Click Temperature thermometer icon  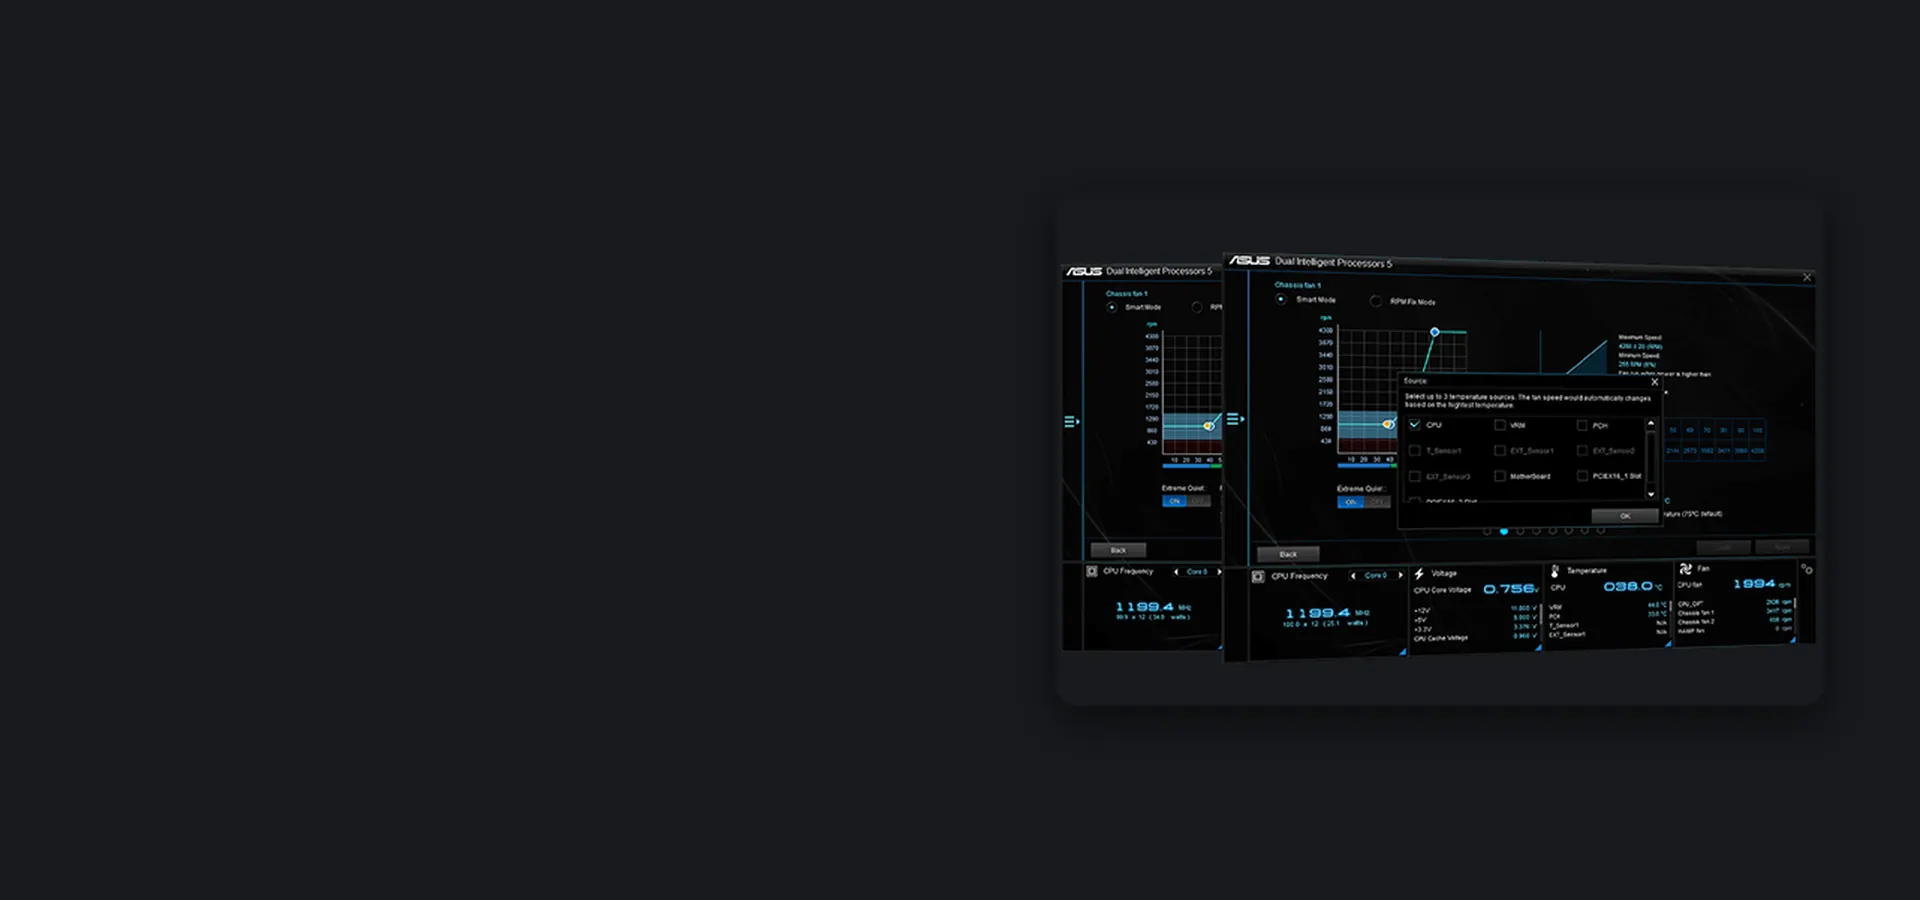point(1555,571)
